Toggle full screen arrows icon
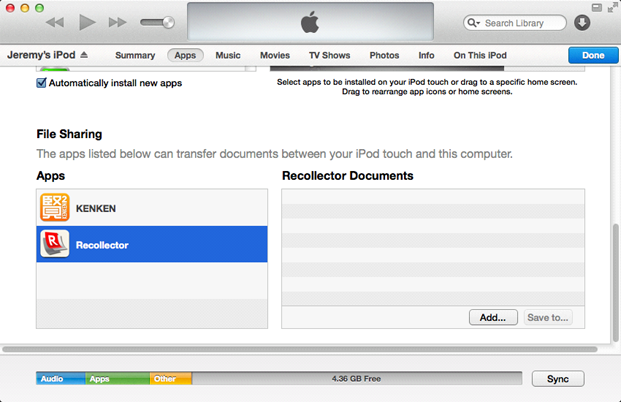 coord(613,7)
